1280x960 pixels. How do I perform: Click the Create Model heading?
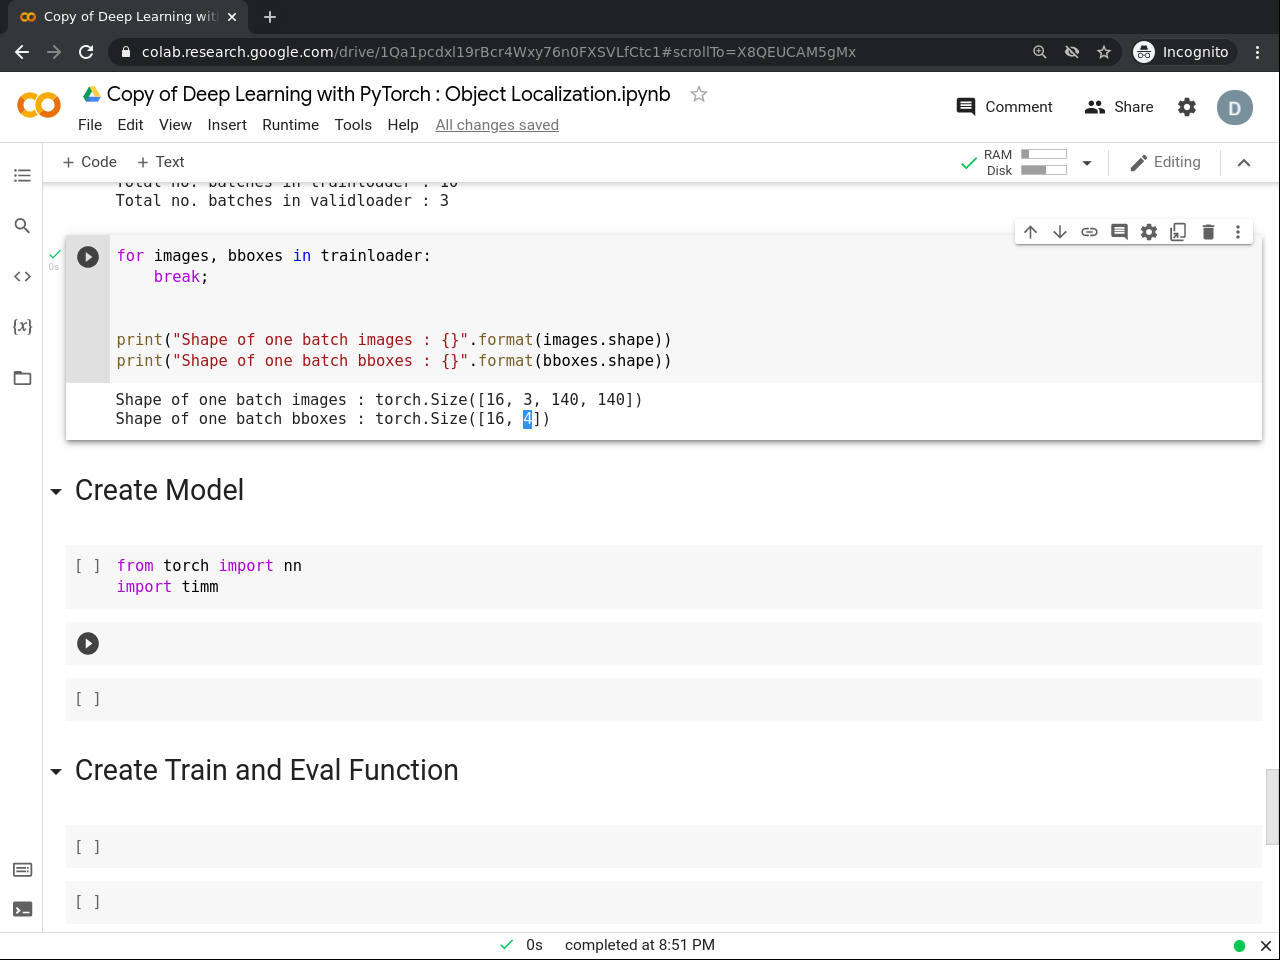click(x=159, y=490)
